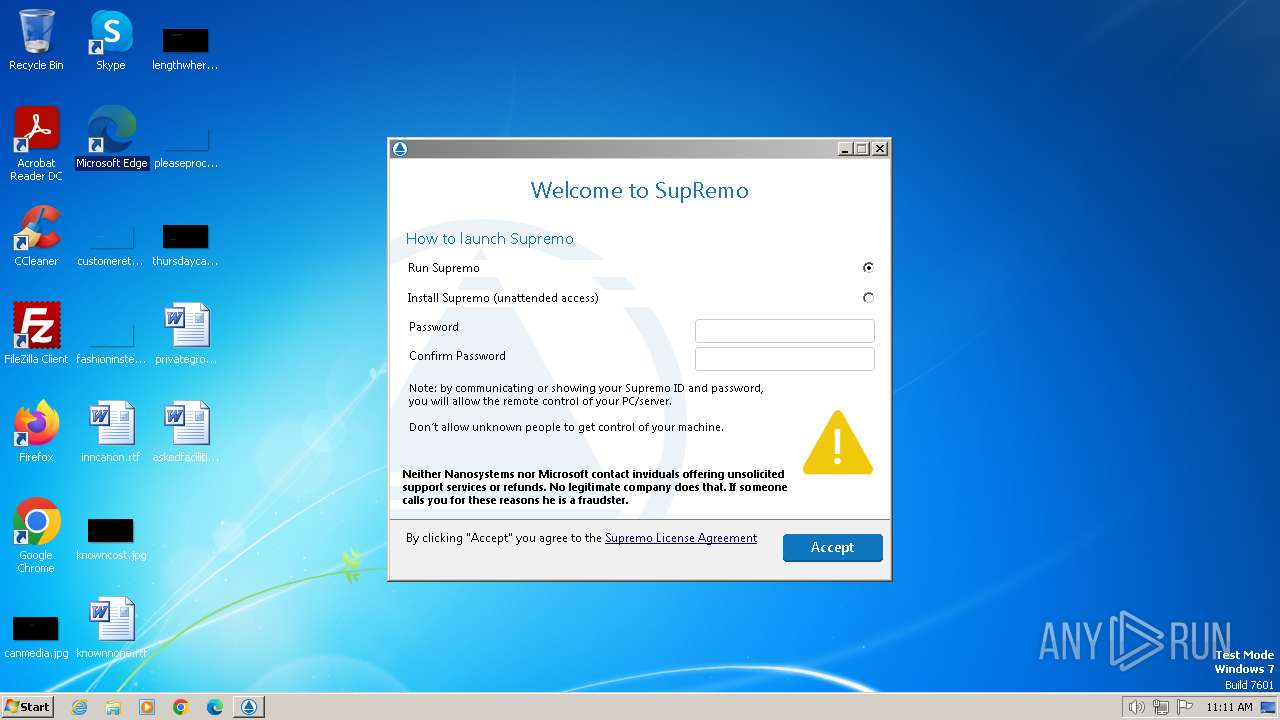Screen dimensions: 1280x720
Task: Select the pleaseproc... desktop file
Action: (186, 146)
